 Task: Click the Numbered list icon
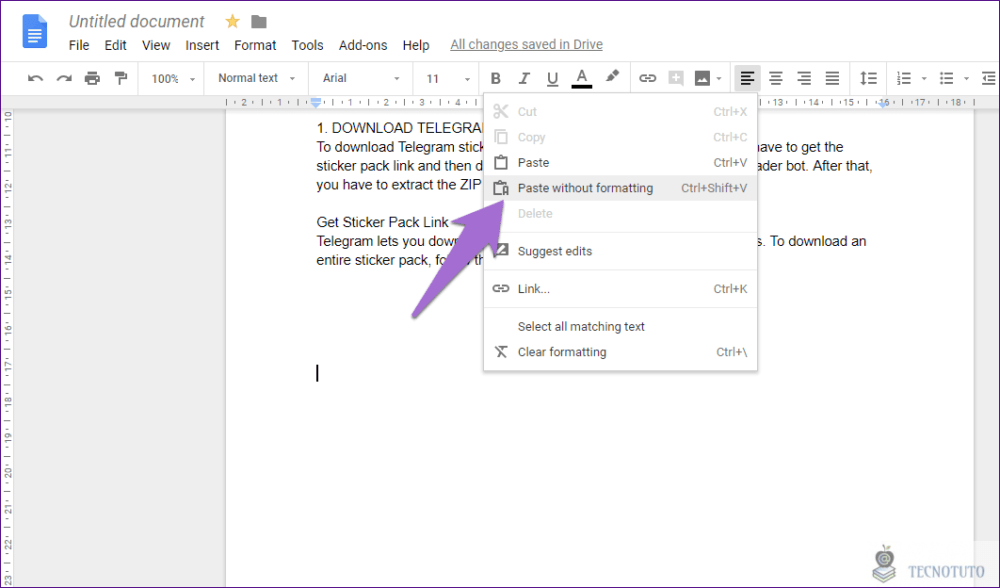[904, 78]
